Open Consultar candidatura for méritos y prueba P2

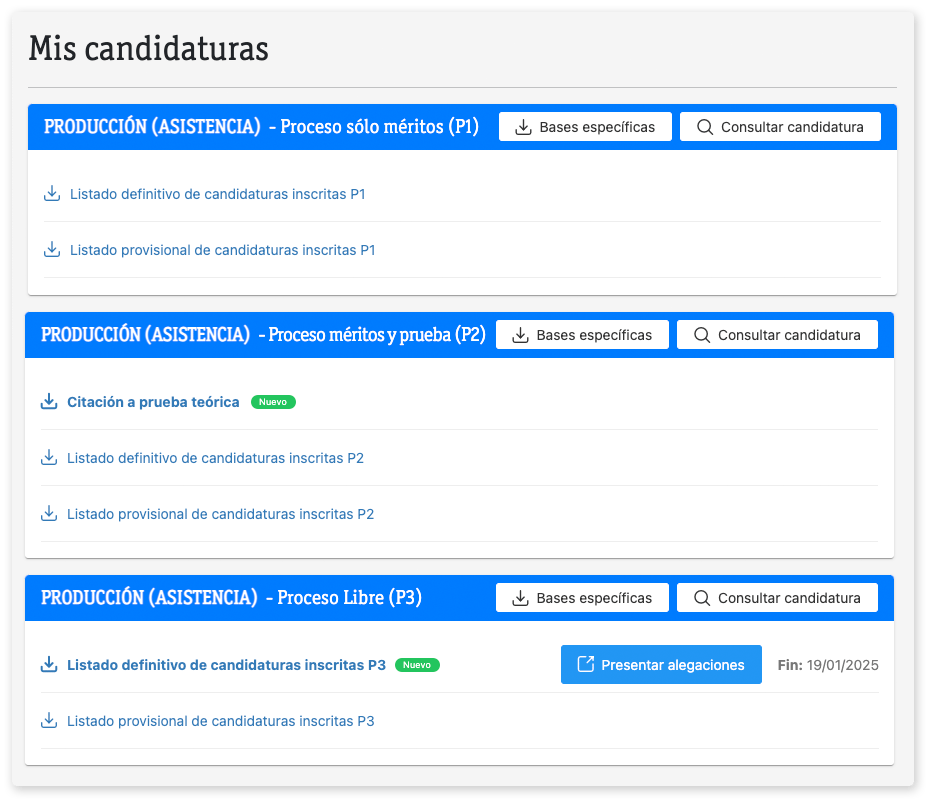click(777, 335)
